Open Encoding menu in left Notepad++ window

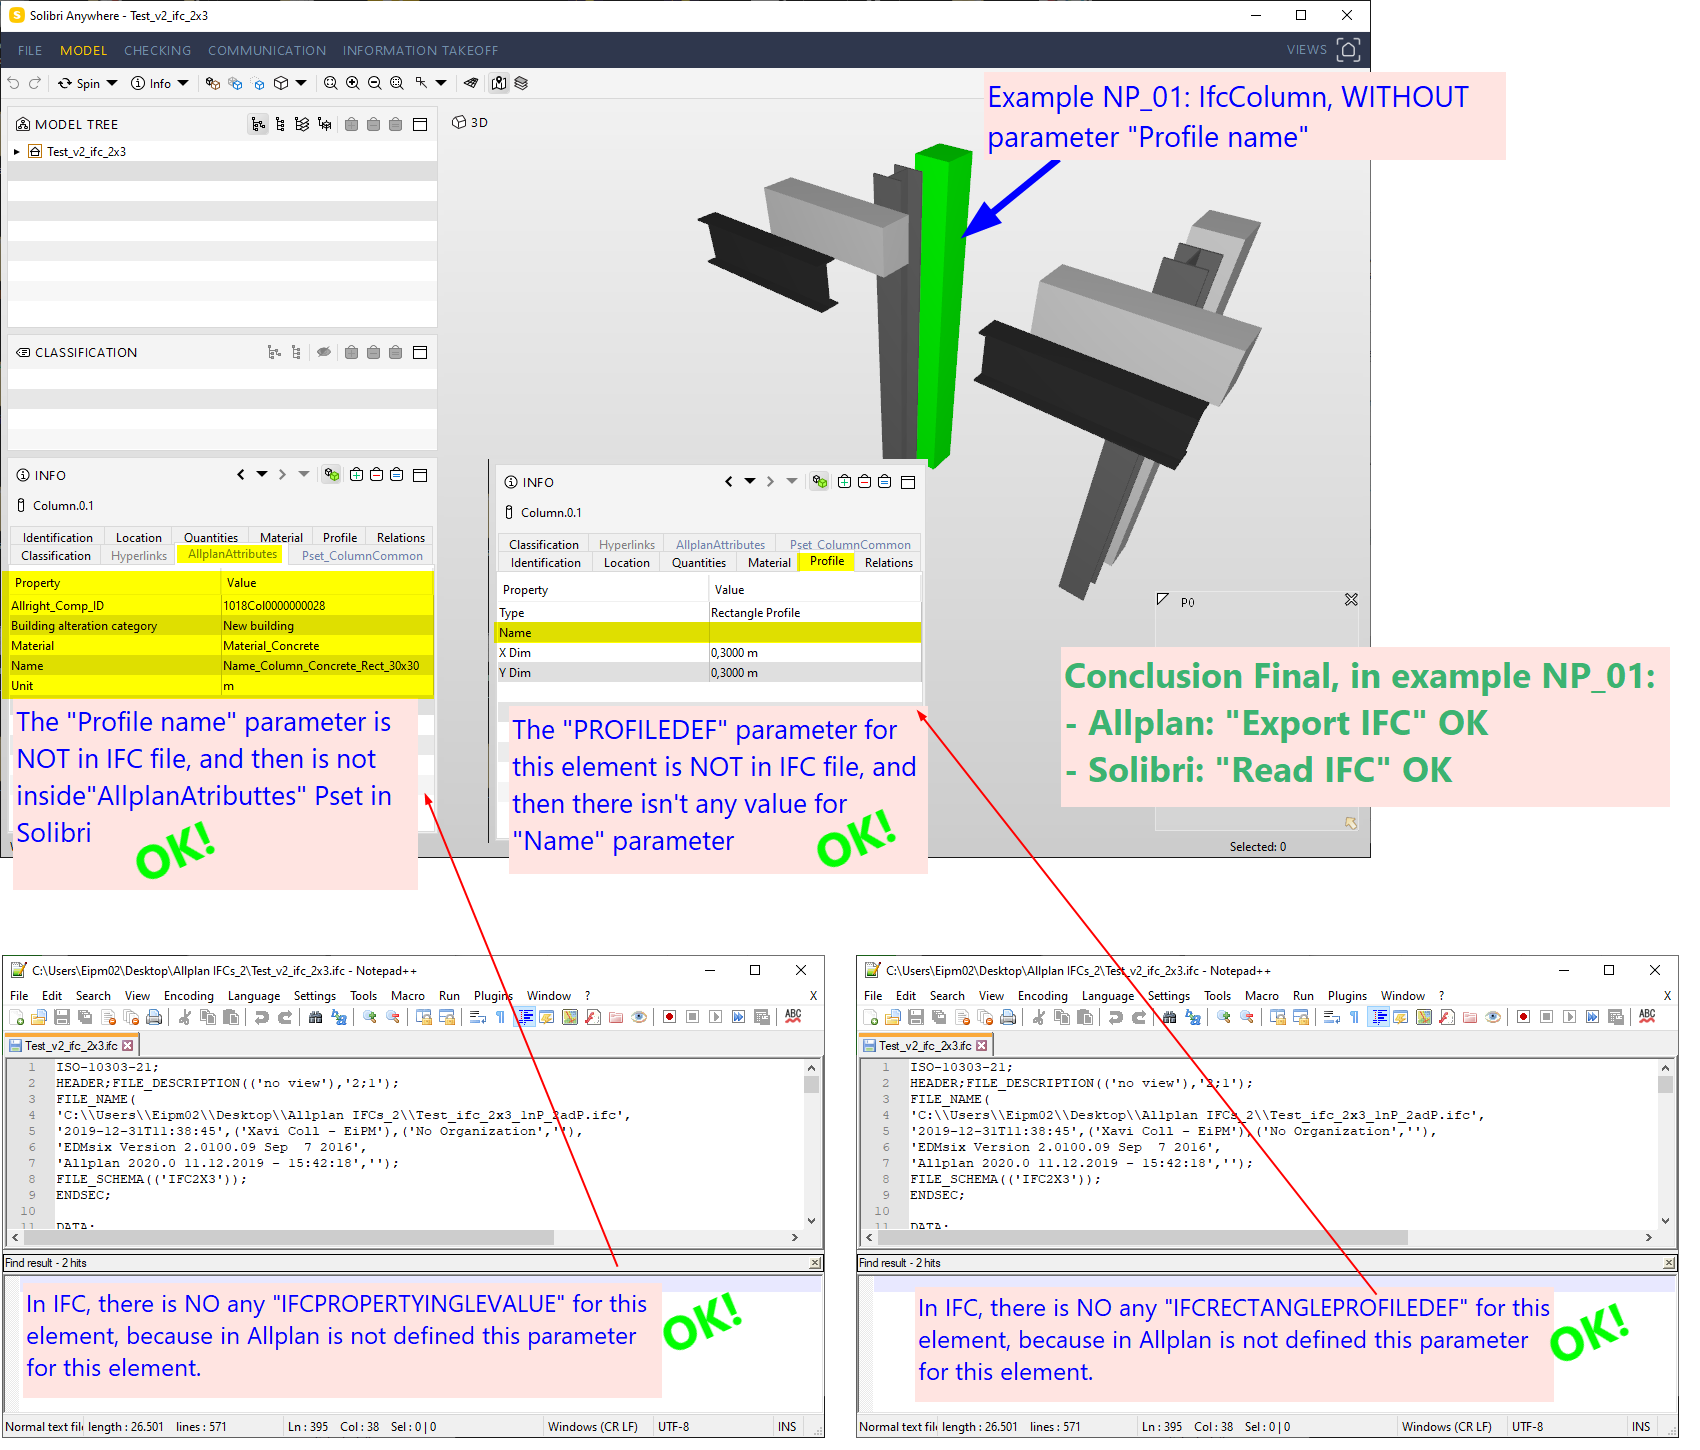click(x=189, y=996)
